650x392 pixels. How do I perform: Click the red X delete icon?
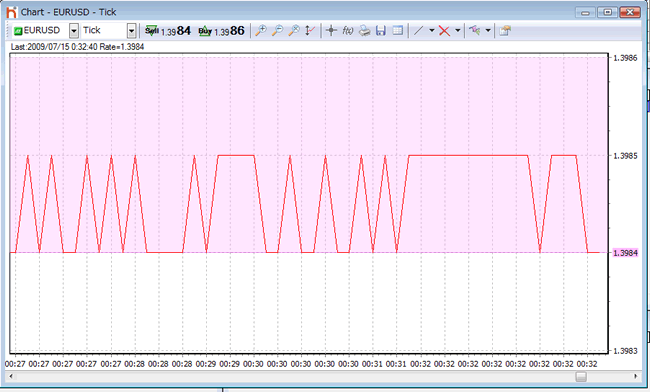tap(444, 31)
